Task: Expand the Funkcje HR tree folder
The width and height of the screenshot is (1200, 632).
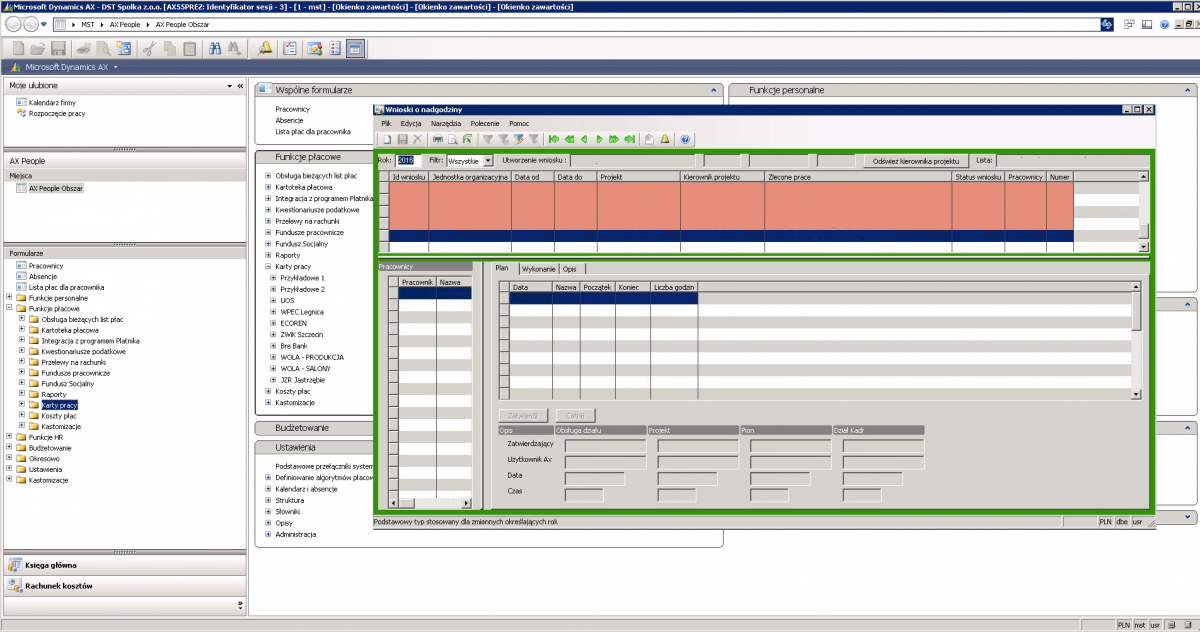Action: tap(9, 437)
